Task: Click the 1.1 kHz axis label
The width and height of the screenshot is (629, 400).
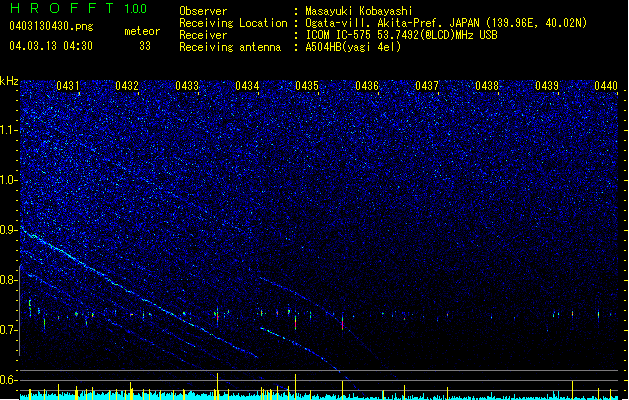Action: pos(9,130)
